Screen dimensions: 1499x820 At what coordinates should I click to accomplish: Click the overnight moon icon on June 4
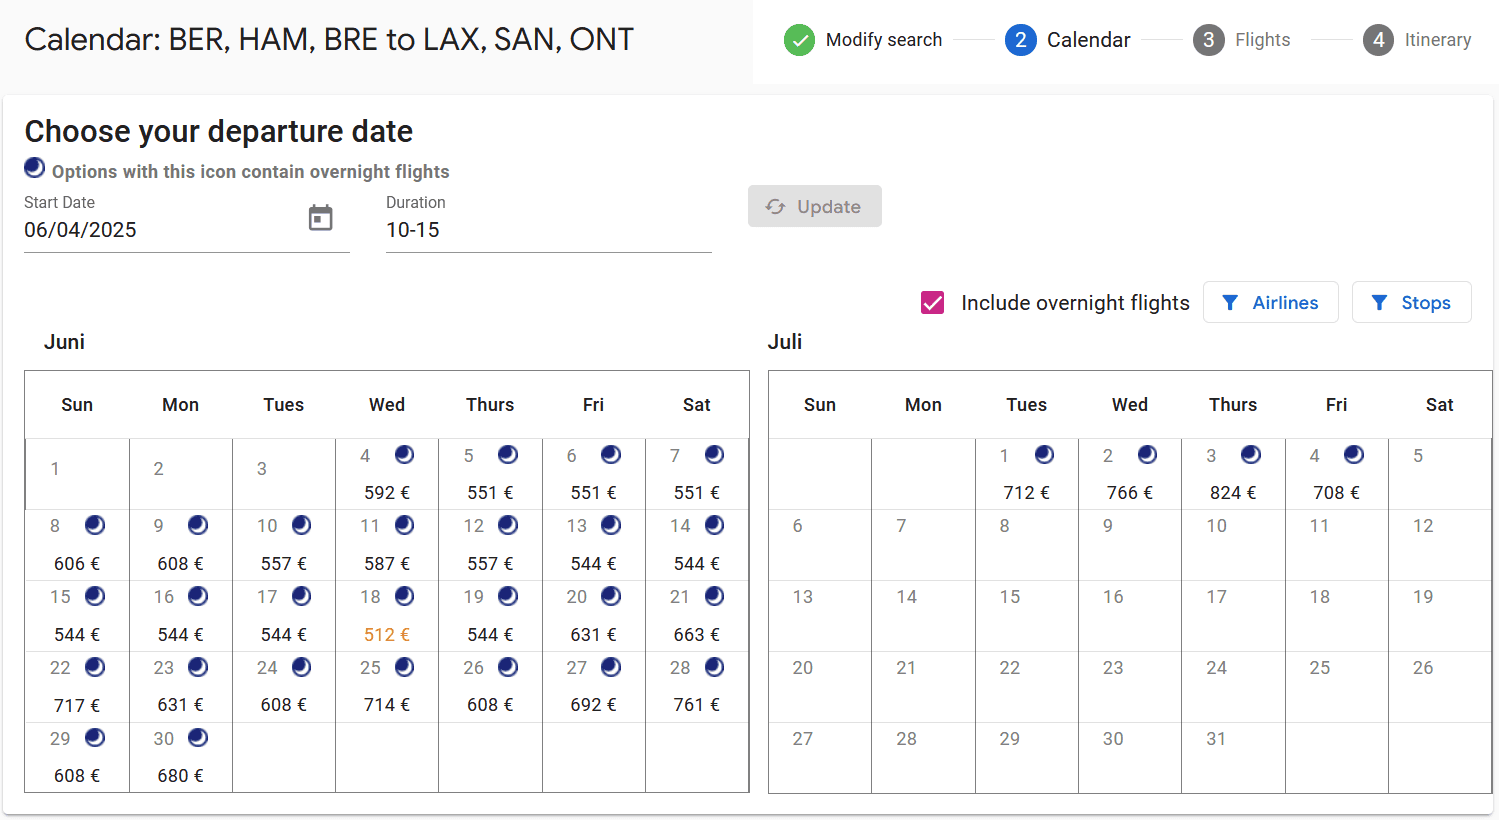click(404, 455)
